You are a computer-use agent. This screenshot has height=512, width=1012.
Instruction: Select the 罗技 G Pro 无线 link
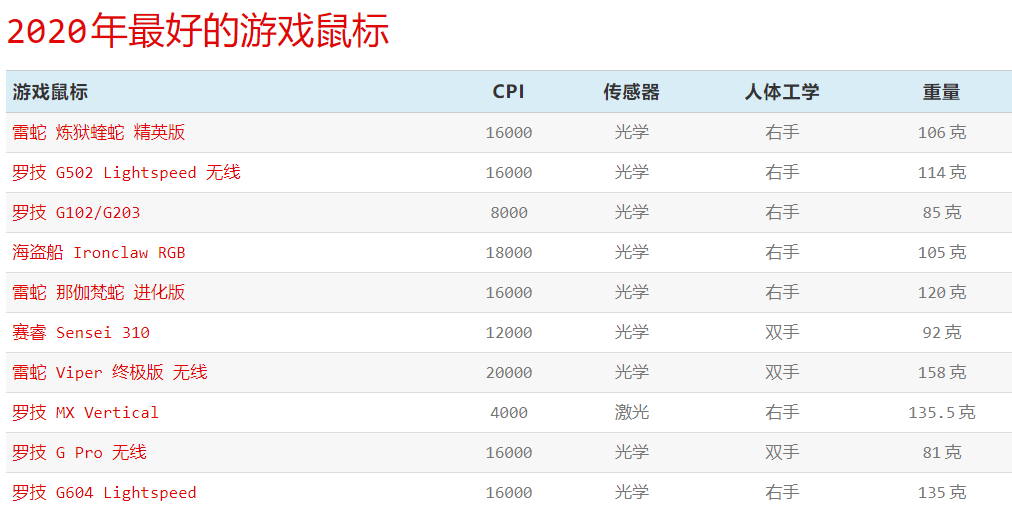(x=80, y=452)
